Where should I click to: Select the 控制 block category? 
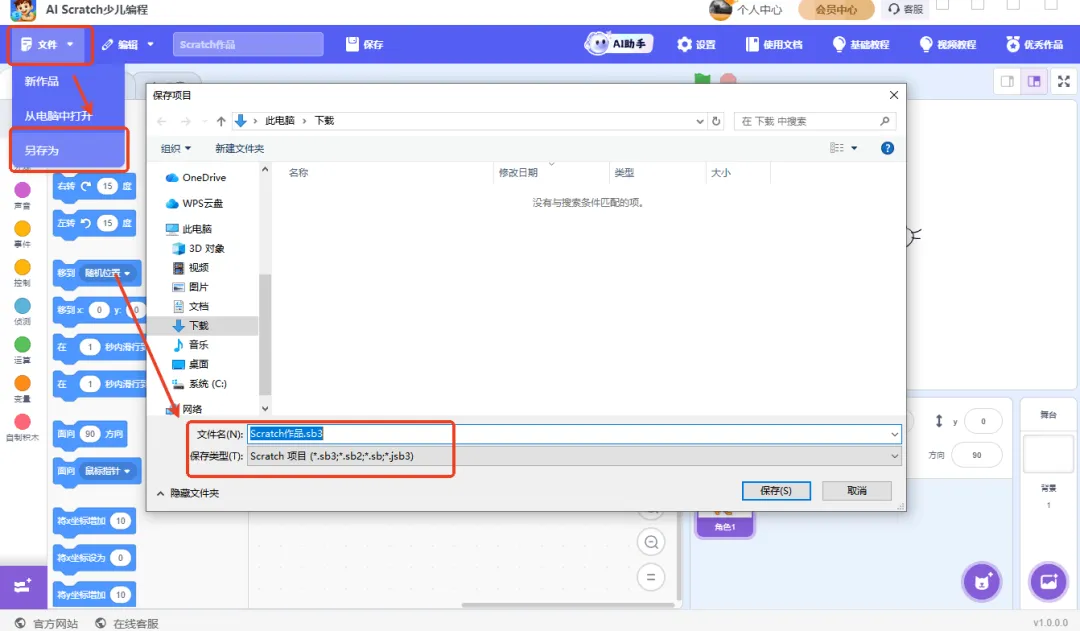(x=22, y=272)
